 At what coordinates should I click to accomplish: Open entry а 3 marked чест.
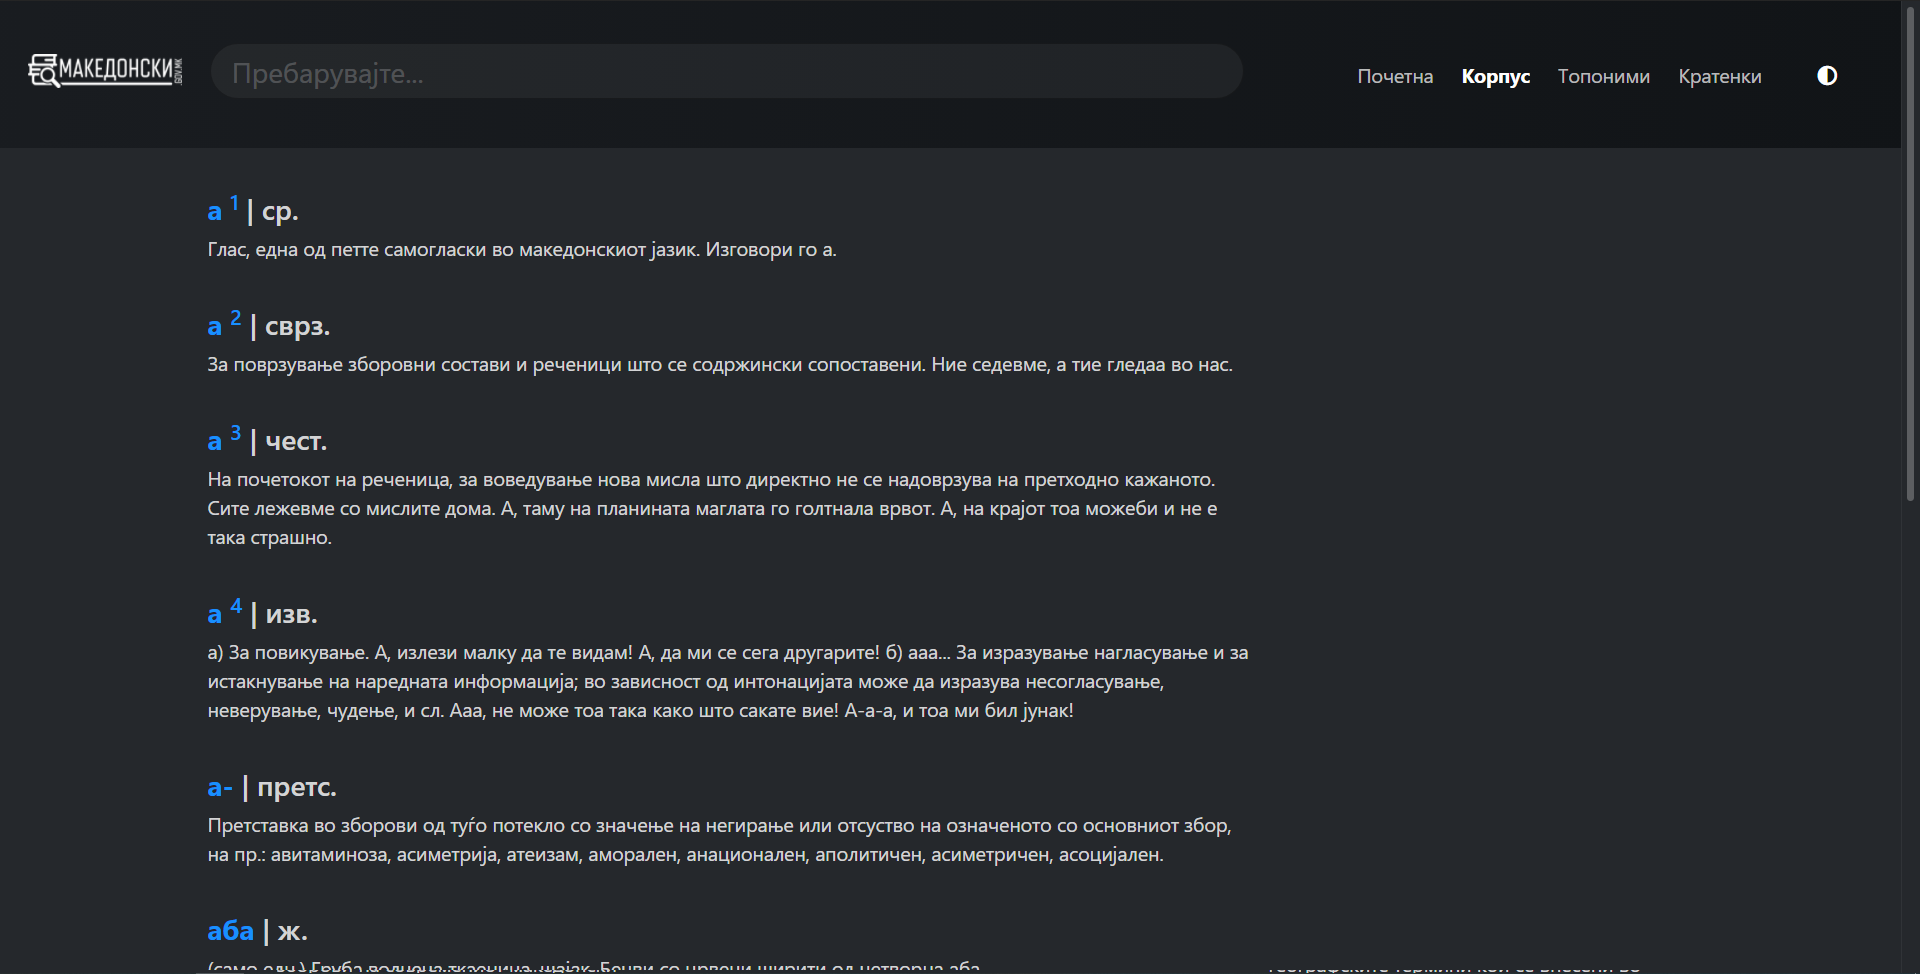(215, 441)
